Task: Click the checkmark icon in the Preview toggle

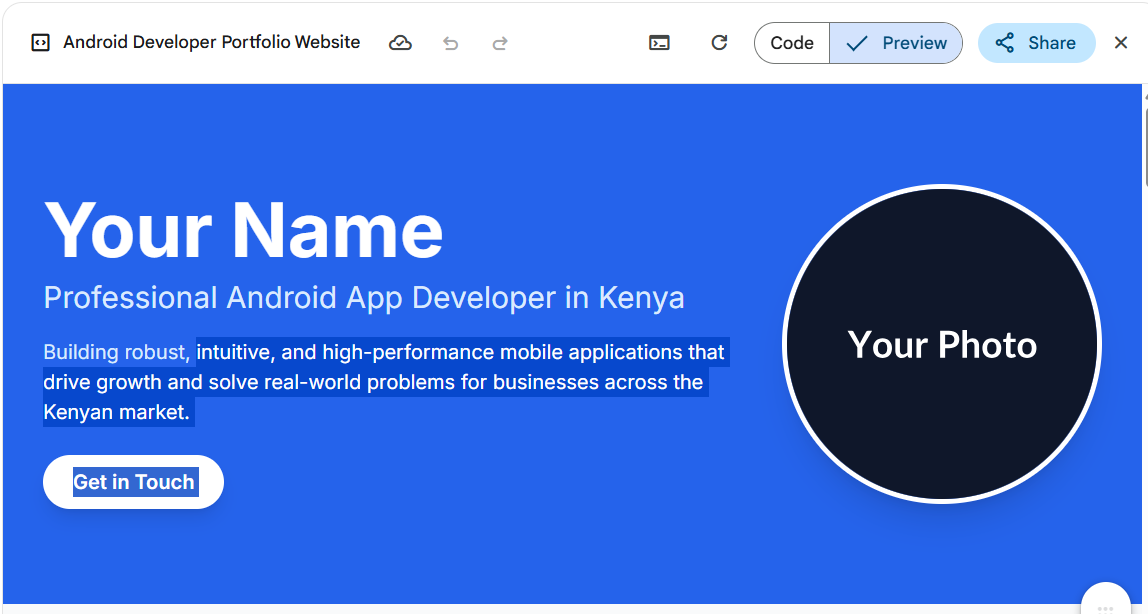Action: click(857, 43)
